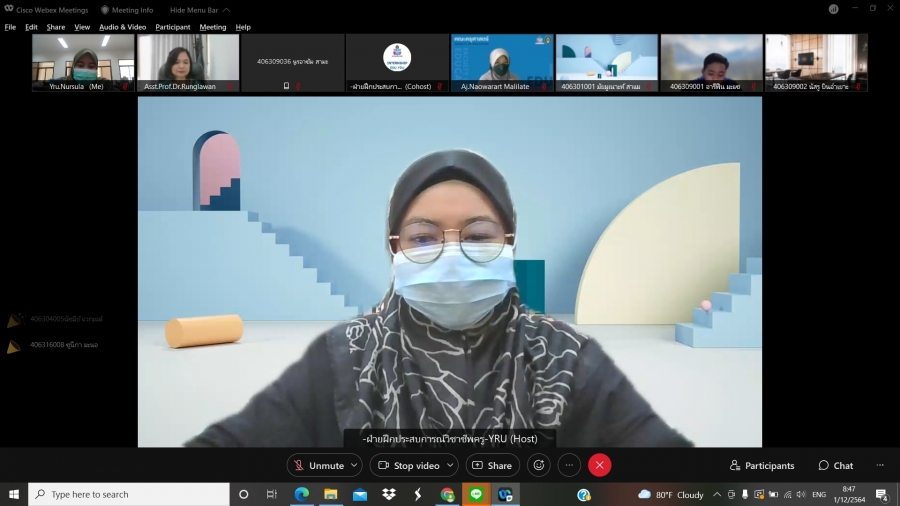Open Dropbox icon in the taskbar
The image size is (900, 506).
coord(389,494)
